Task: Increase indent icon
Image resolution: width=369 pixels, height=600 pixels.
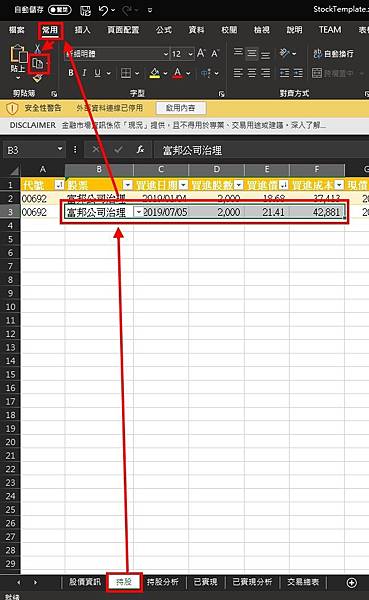Action: pyautogui.click(x=298, y=73)
